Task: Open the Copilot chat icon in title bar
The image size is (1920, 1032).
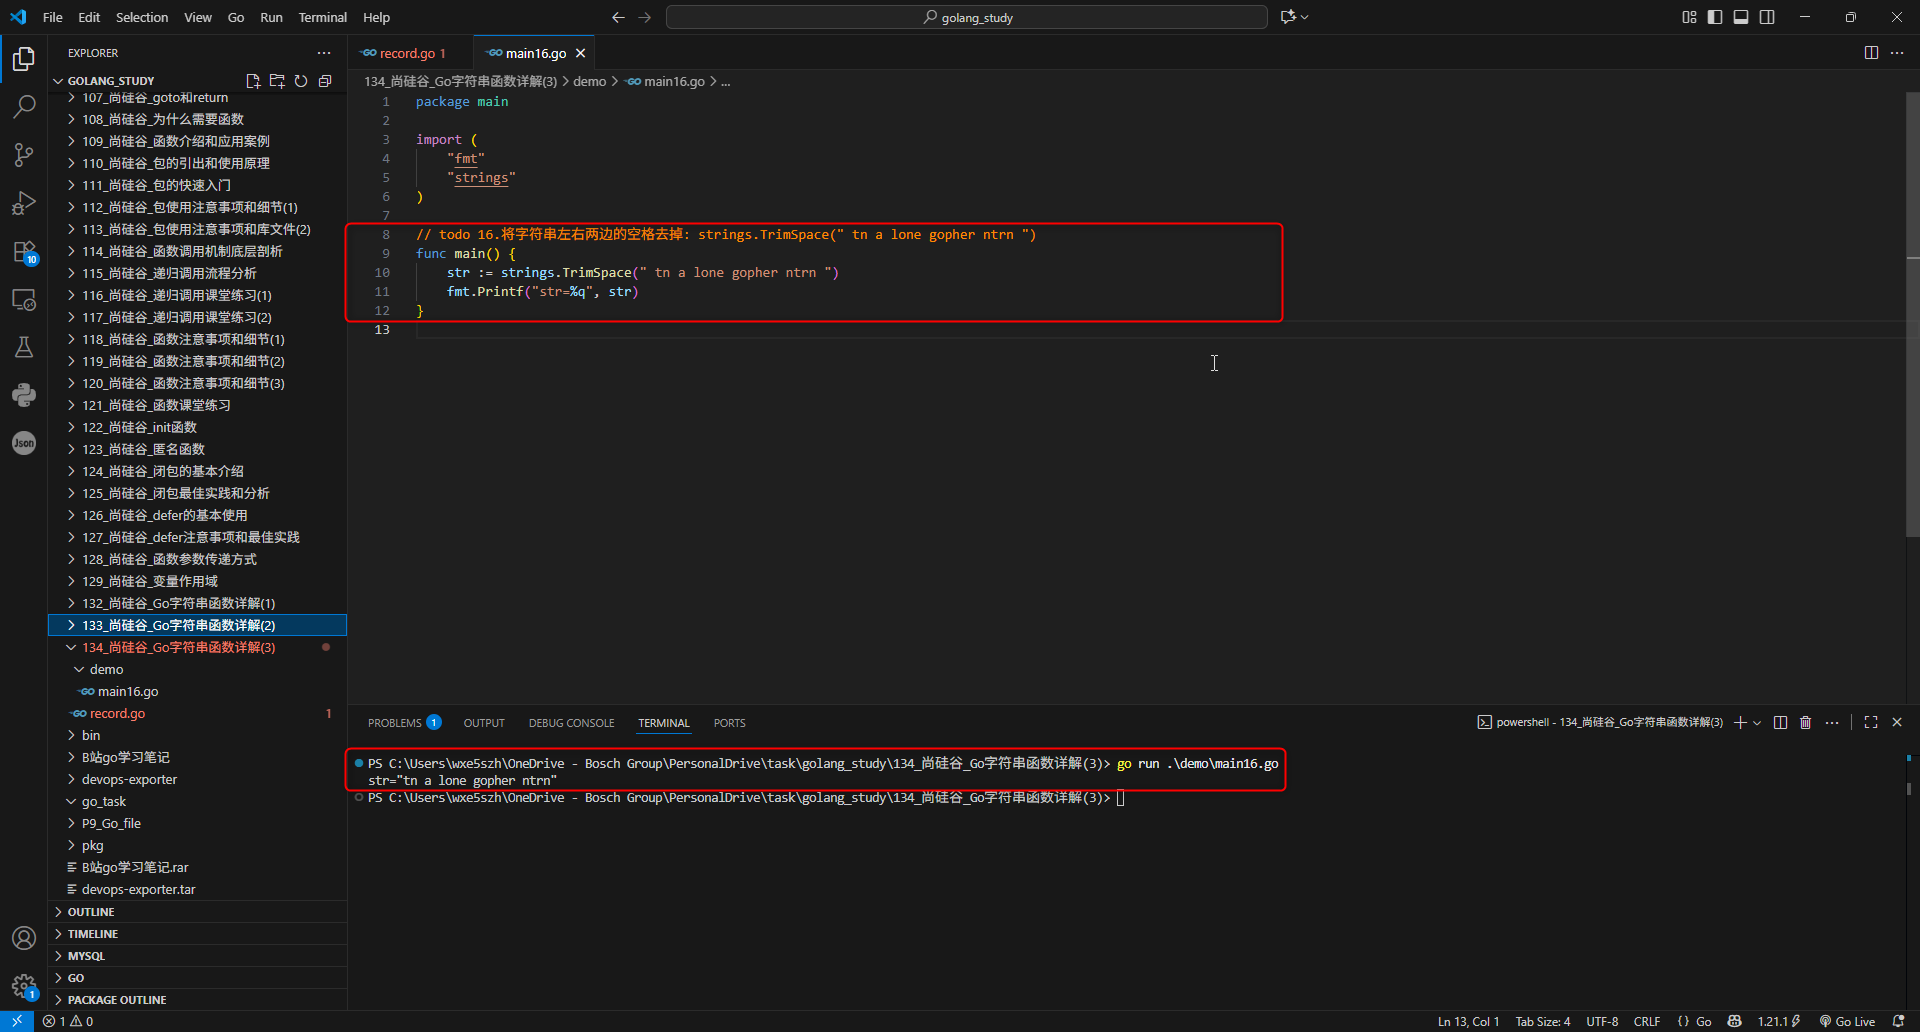Action: tap(1288, 17)
